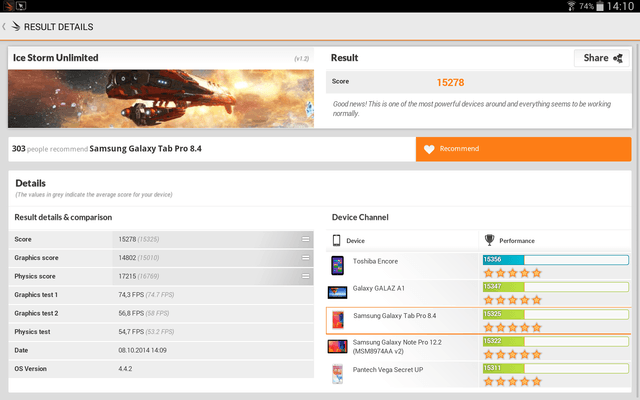640x400 pixels.
Task: Tap the stars under Galaxy Note Pro 12.2
Action: point(513,355)
